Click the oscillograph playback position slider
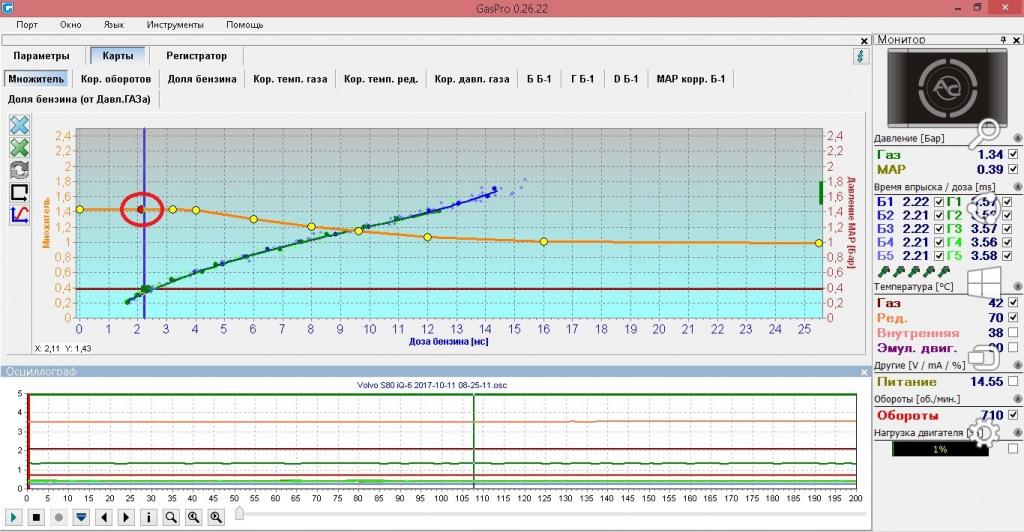Viewport: 1024px width, 532px height. tap(239, 515)
